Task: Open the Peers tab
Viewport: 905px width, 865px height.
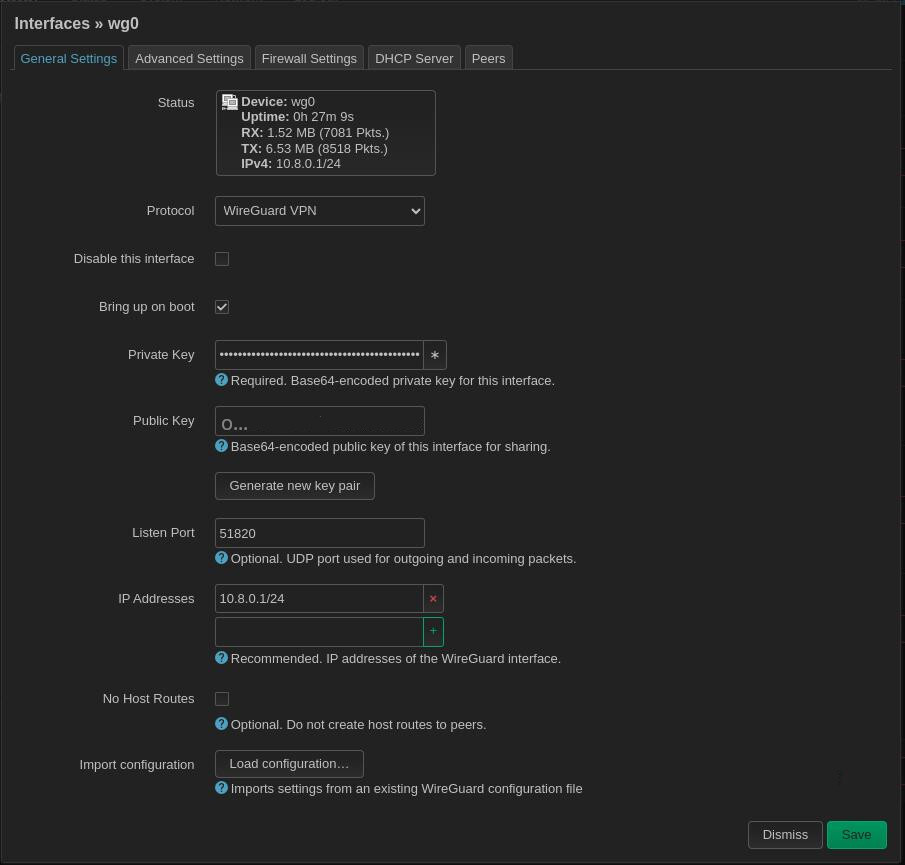Action: (488, 58)
